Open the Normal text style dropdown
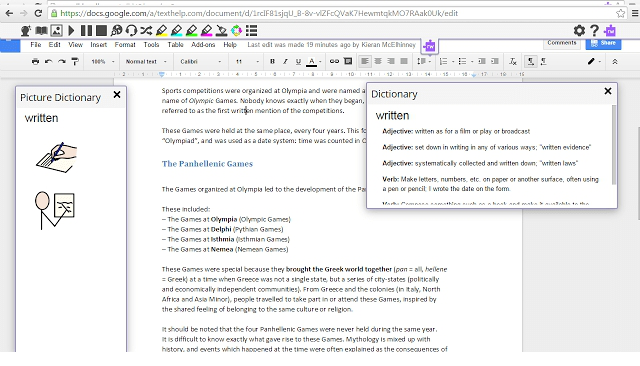This screenshot has height=366, width=640. click(146, 62)
